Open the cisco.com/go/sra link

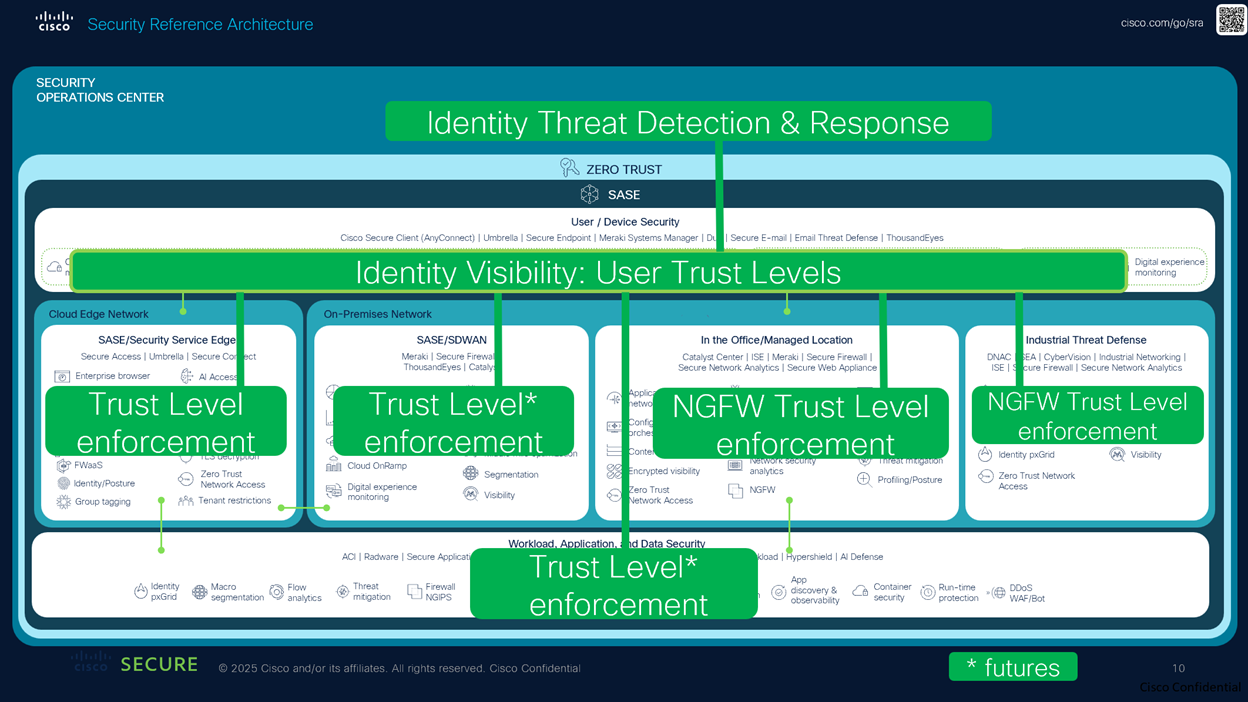pyautogui.click(x=1162, y=24)
